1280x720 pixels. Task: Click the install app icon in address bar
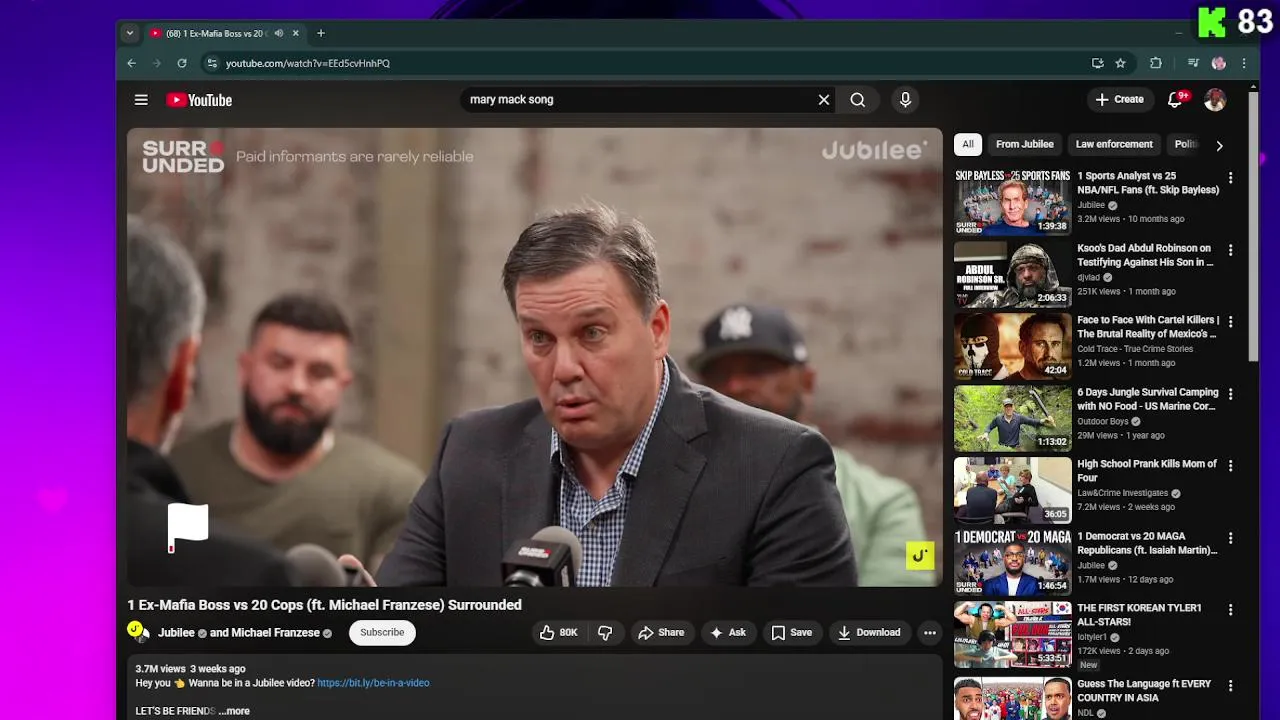pos(1097,63)
